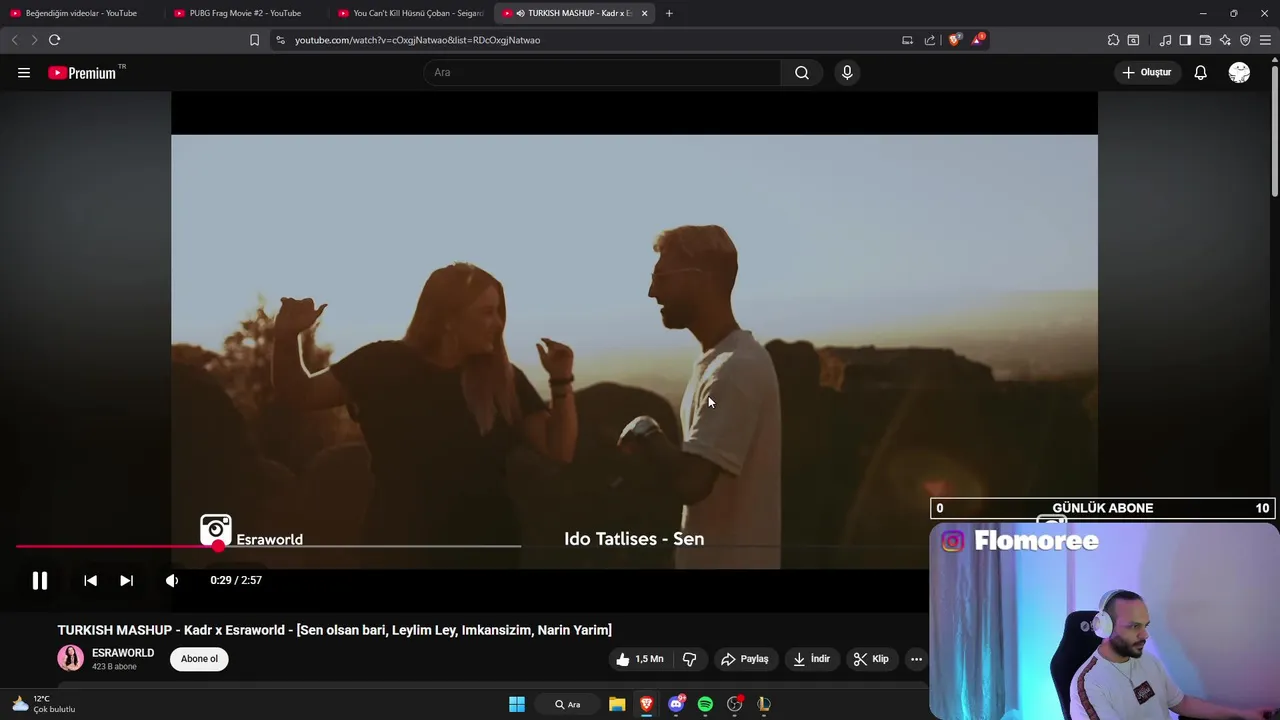The image size is (1280, 720).
Task: Open File Explorer from taskbar
Action: (x=617, y=705)
